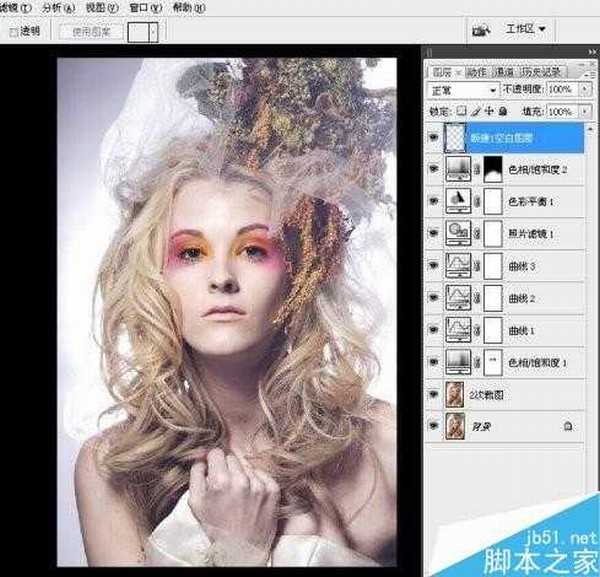Enable the 透明 checkbox in options bar
The image size is (600, 577).
coord(14,31)
